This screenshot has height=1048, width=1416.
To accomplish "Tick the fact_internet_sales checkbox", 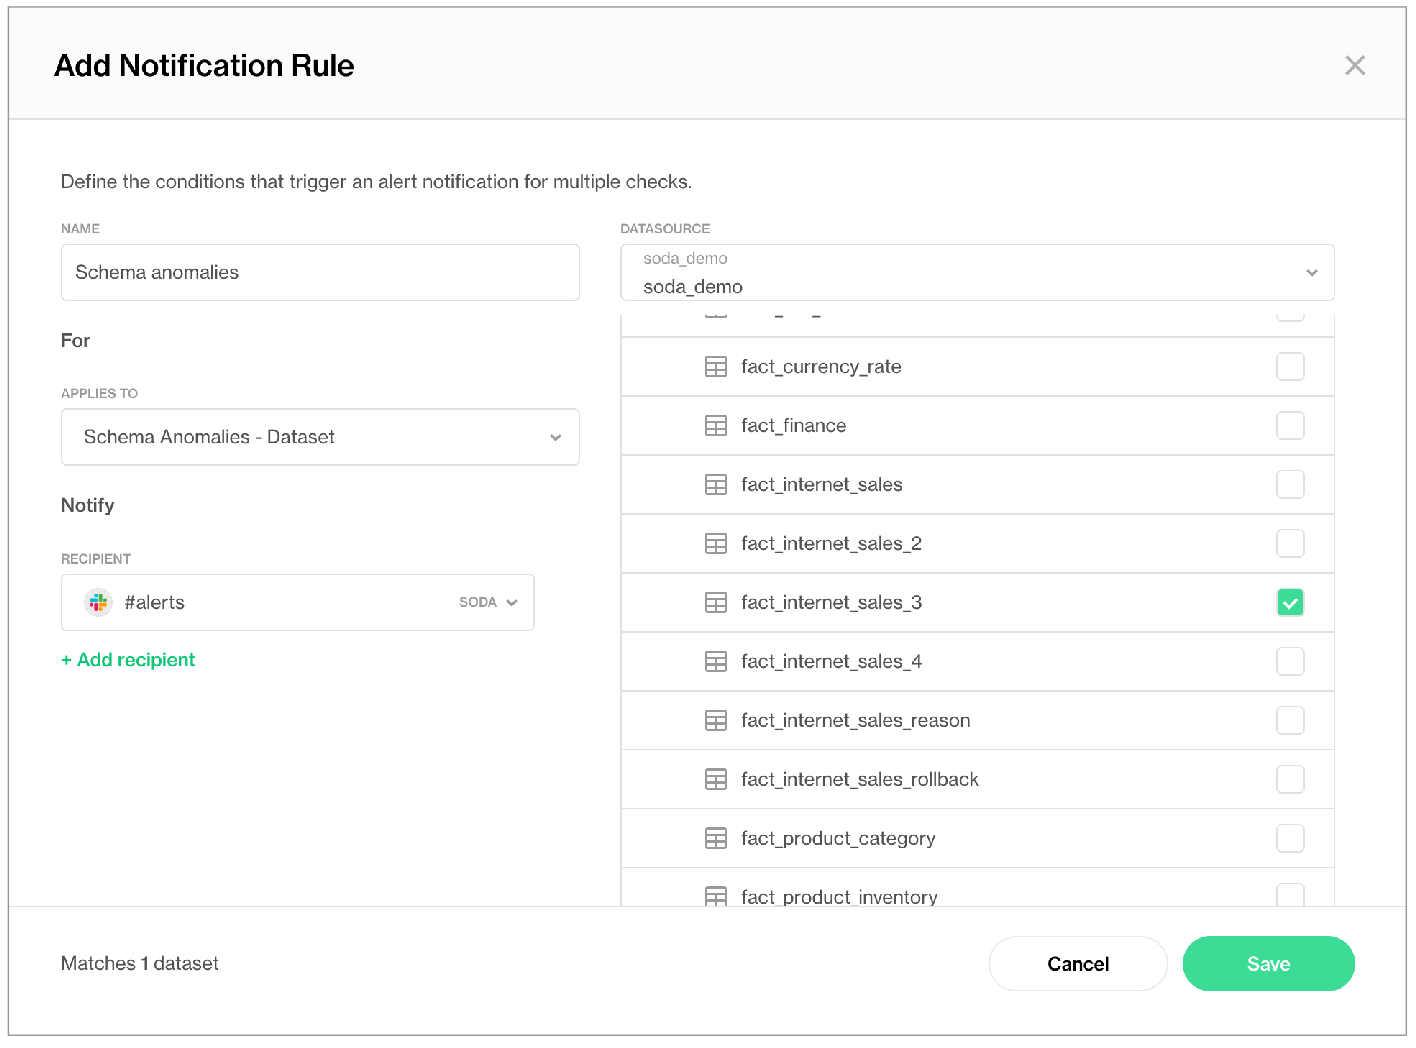I will pos(1290,485).
